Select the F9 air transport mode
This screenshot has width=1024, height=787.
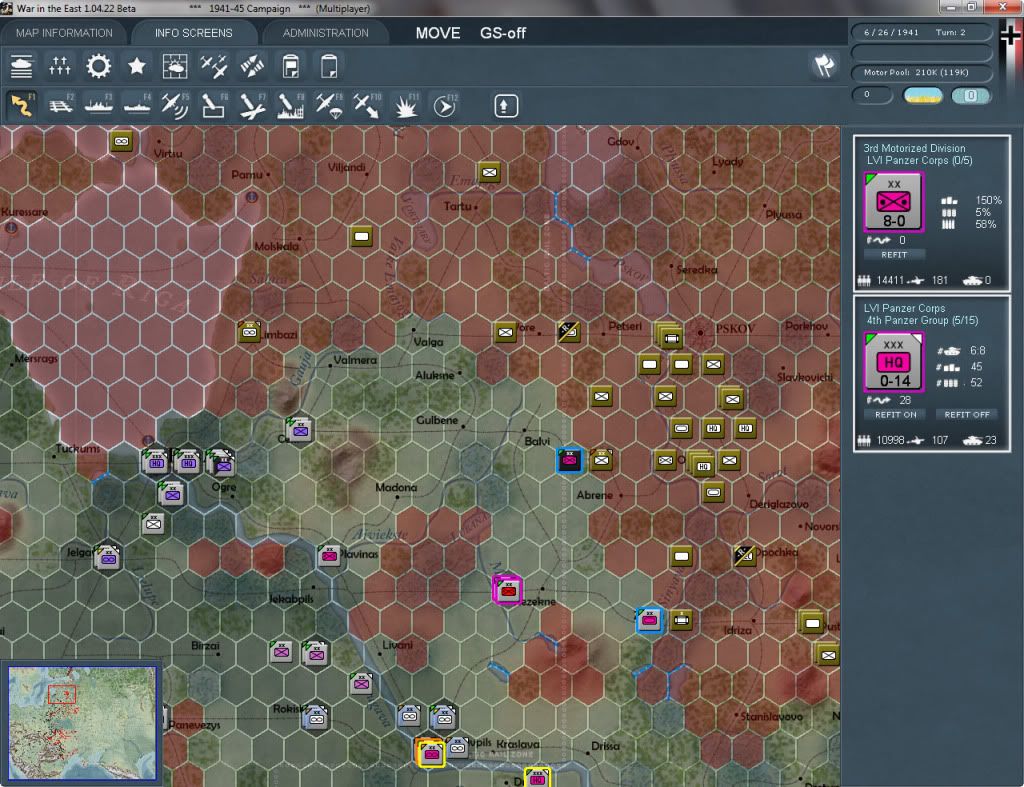[x=329, y=106]
